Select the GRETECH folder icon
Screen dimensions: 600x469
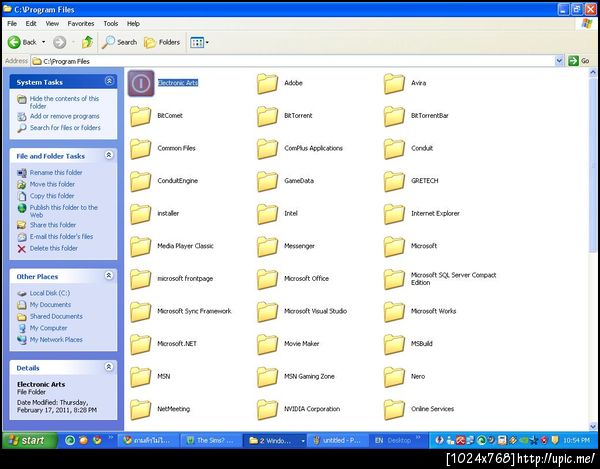[x=394, y=181]
